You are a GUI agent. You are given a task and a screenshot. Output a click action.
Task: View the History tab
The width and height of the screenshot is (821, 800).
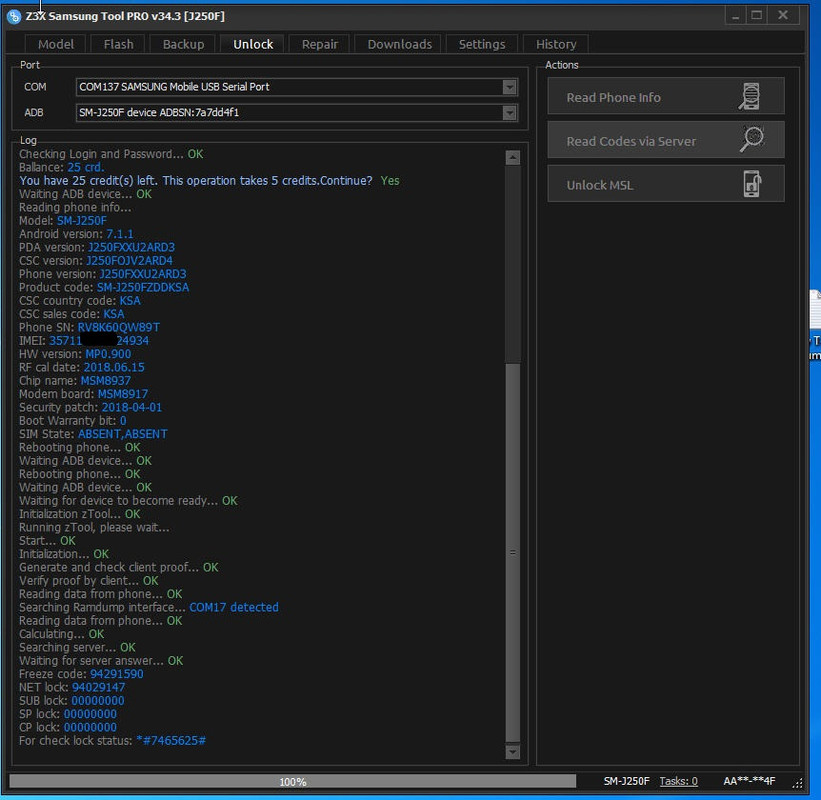tap(556, 45)
